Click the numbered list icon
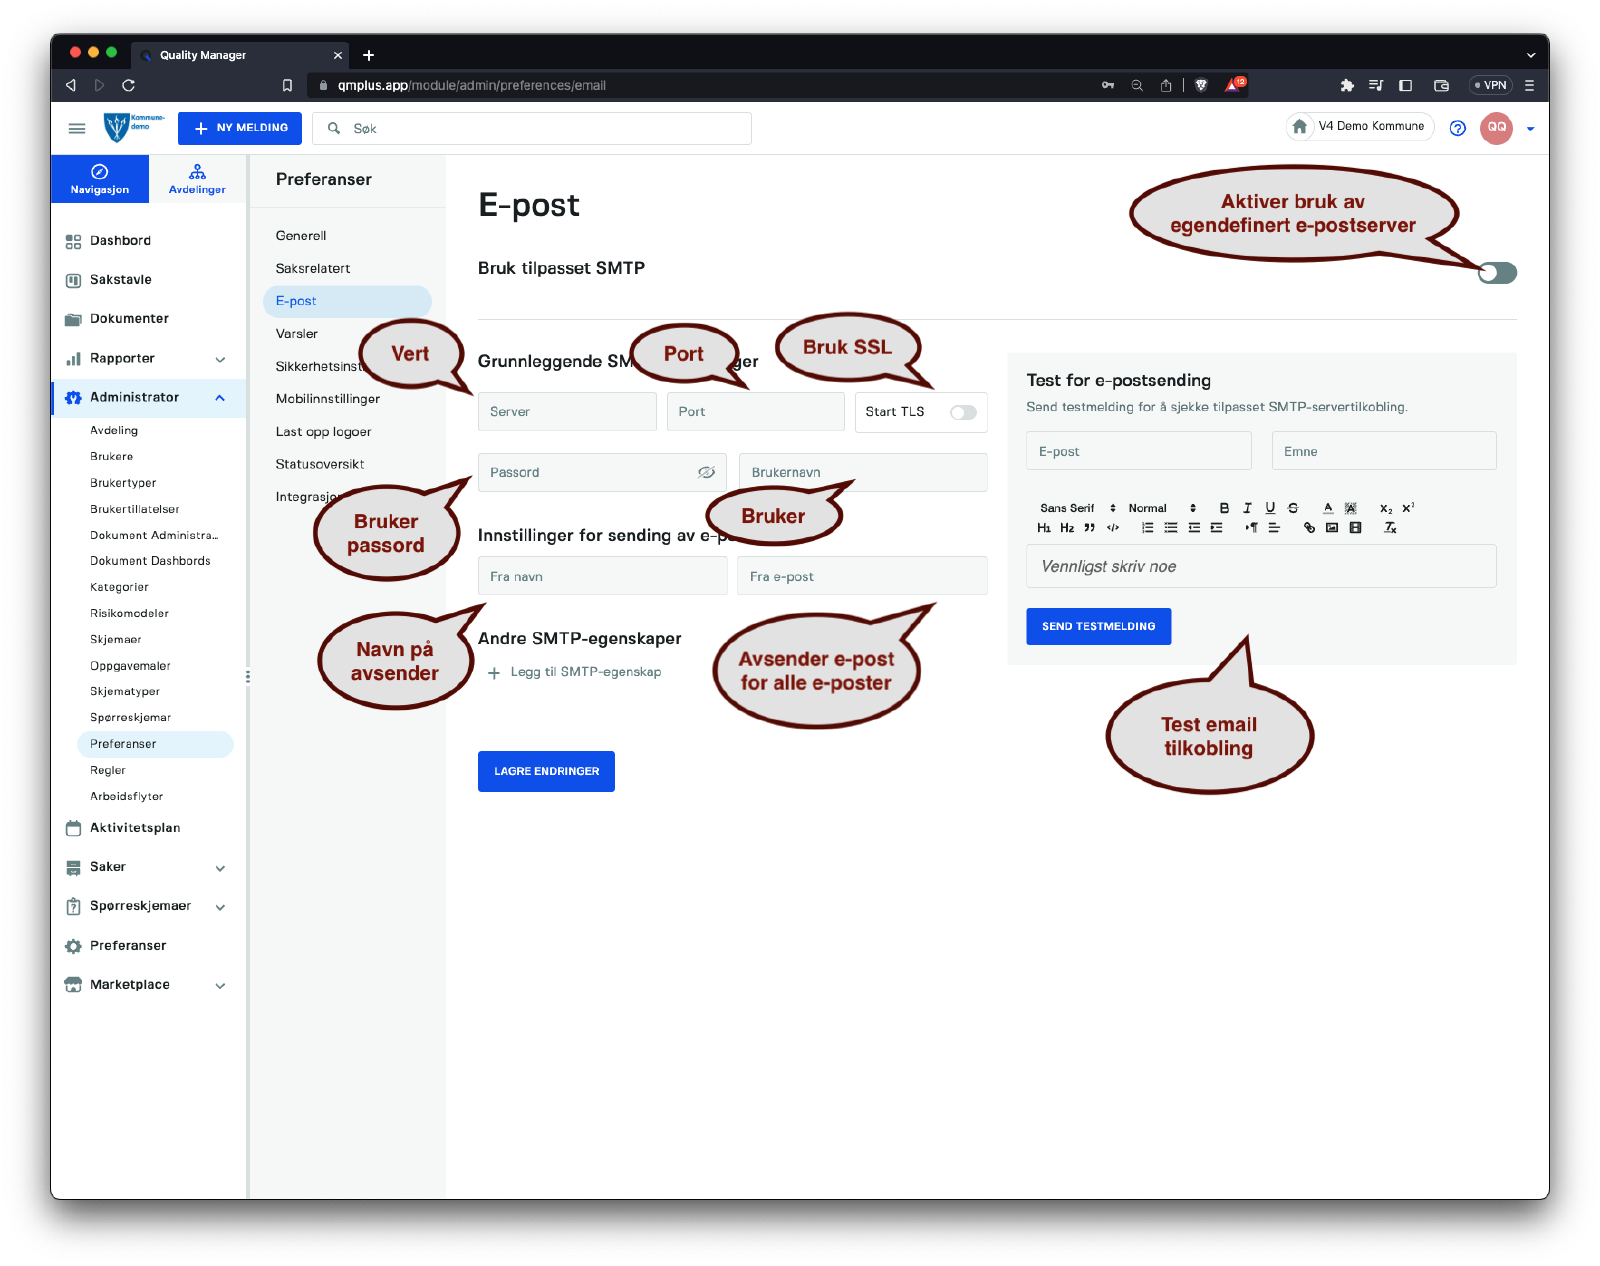Viewport: 1600px width, 1266px height. [x=1148, y=528]
